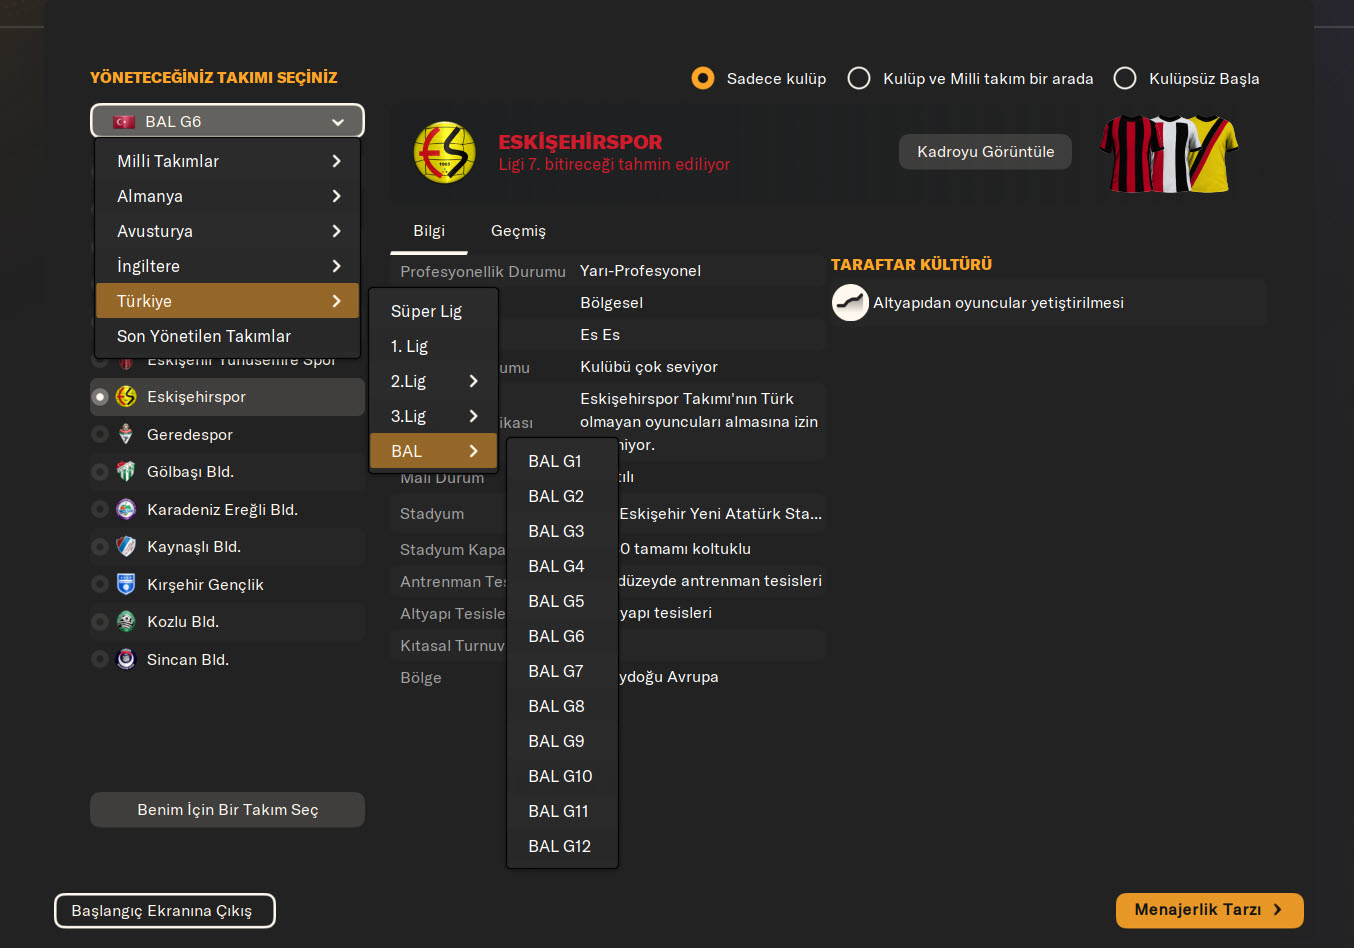Switch to the Geçmiş tab
1354x948 pixels.
[518, 231]
